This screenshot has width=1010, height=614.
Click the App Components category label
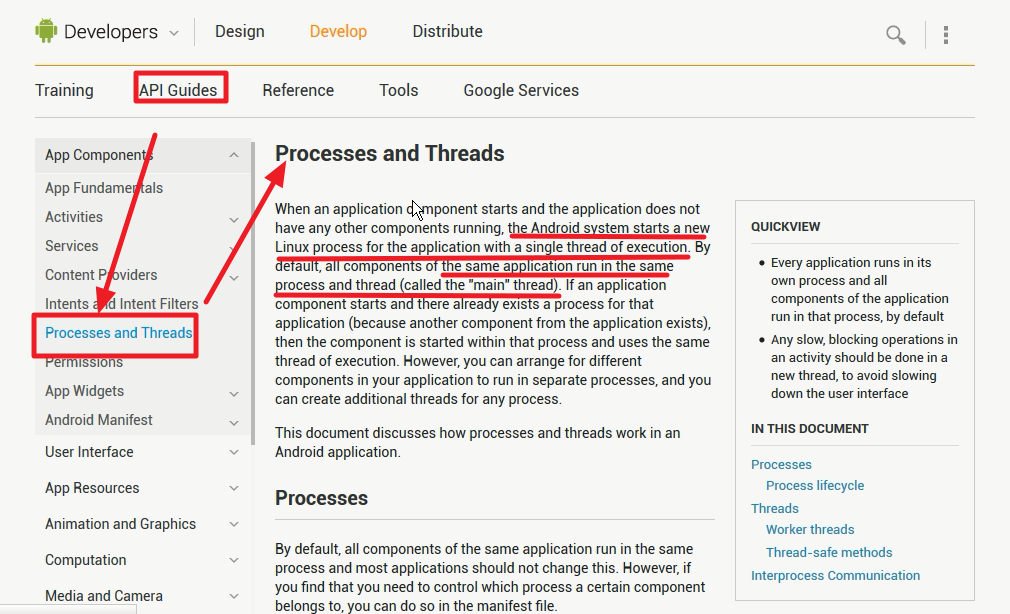(99, 155)
